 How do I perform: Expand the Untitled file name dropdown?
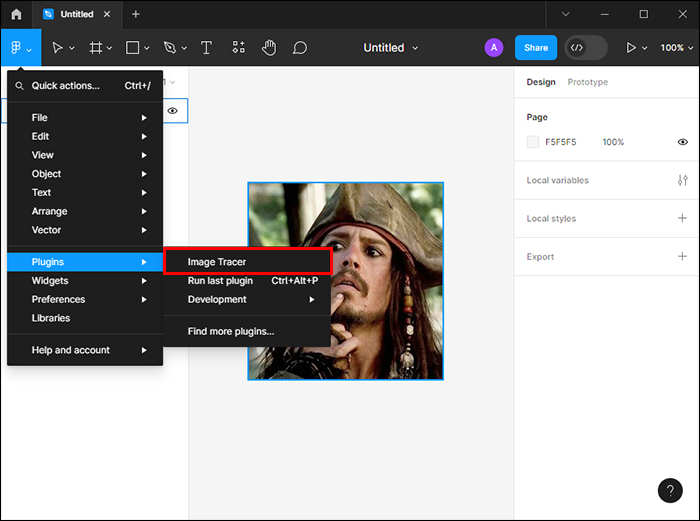click(x=391, y=48)
